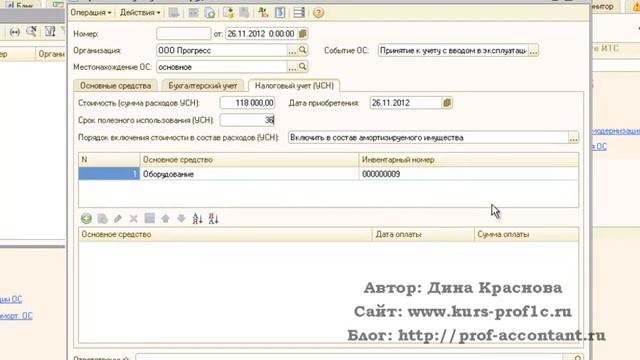Click the Местонахождение ОС field основное
The image size is (640, 360).
pos(222,67)
